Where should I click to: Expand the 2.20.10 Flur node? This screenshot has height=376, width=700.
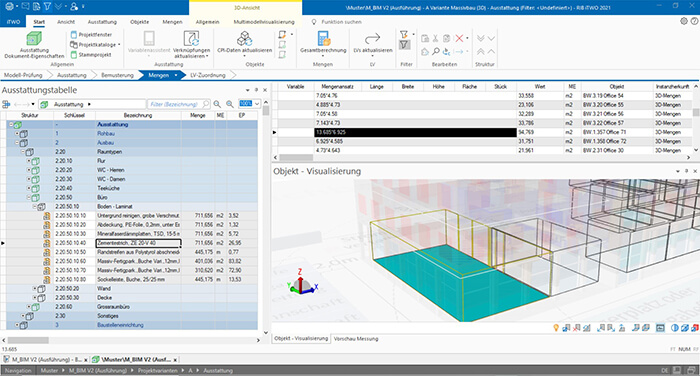[29, 161]
